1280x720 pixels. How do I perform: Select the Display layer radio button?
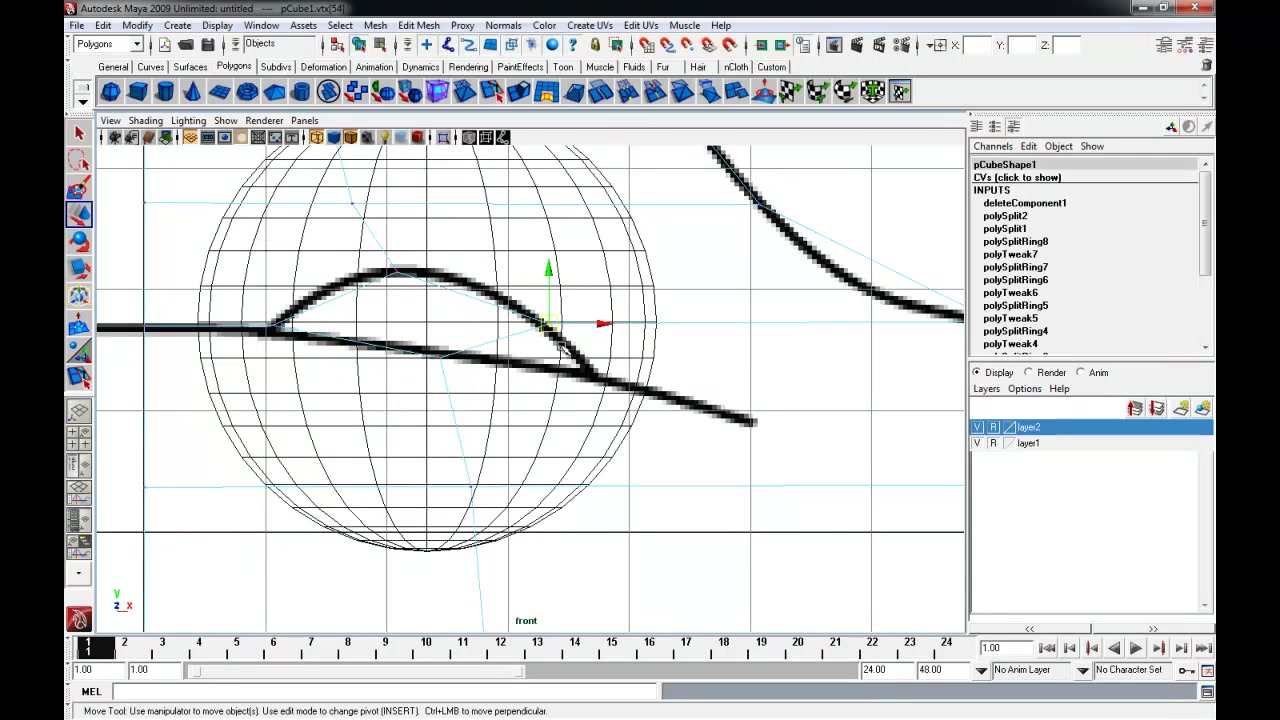tap(977, 372)
